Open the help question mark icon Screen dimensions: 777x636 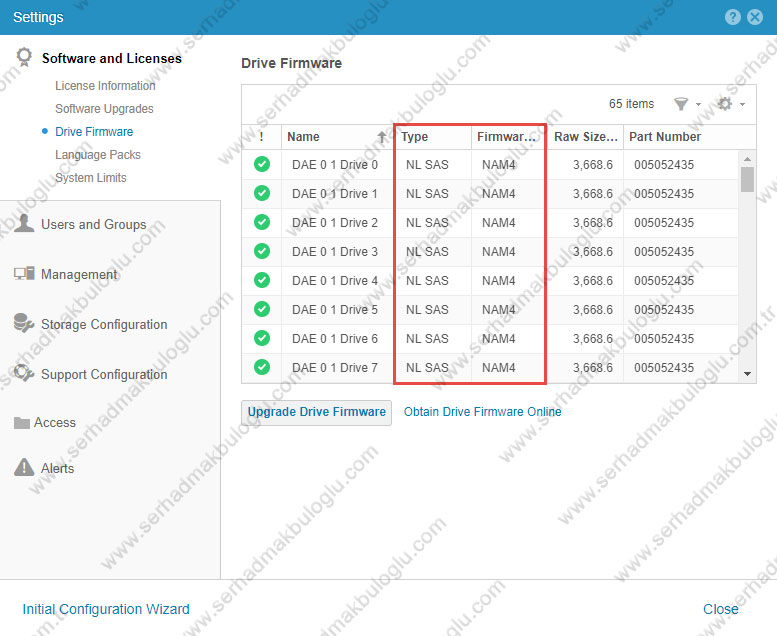coord(733,17)
